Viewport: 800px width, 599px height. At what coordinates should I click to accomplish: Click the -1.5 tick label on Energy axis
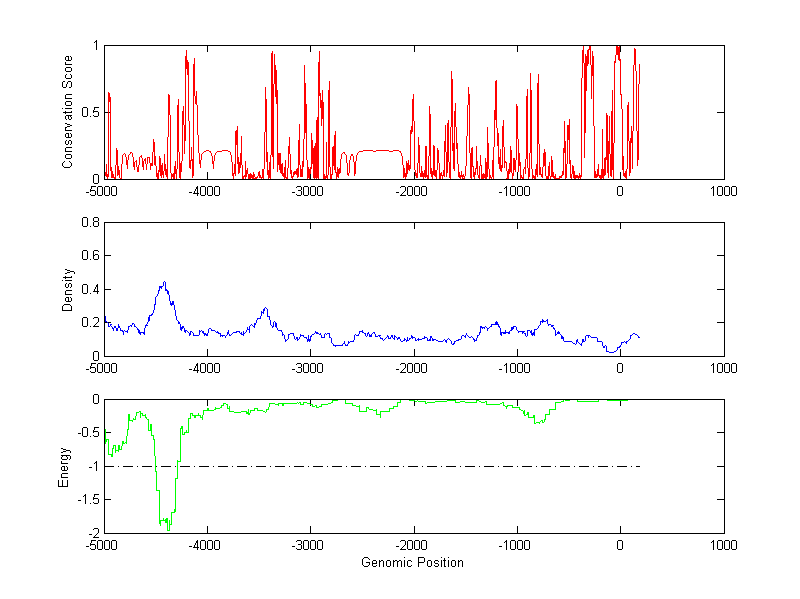tap(86, 499)
